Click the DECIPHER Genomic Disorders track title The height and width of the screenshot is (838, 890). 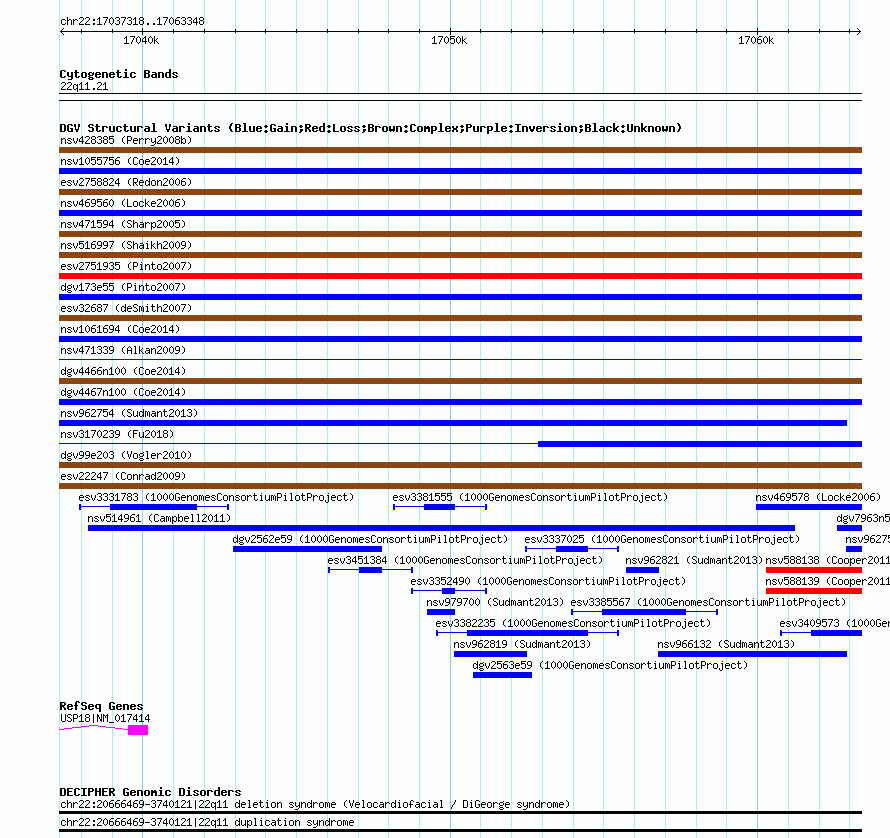pyautogui.click(x=150, y=792)
